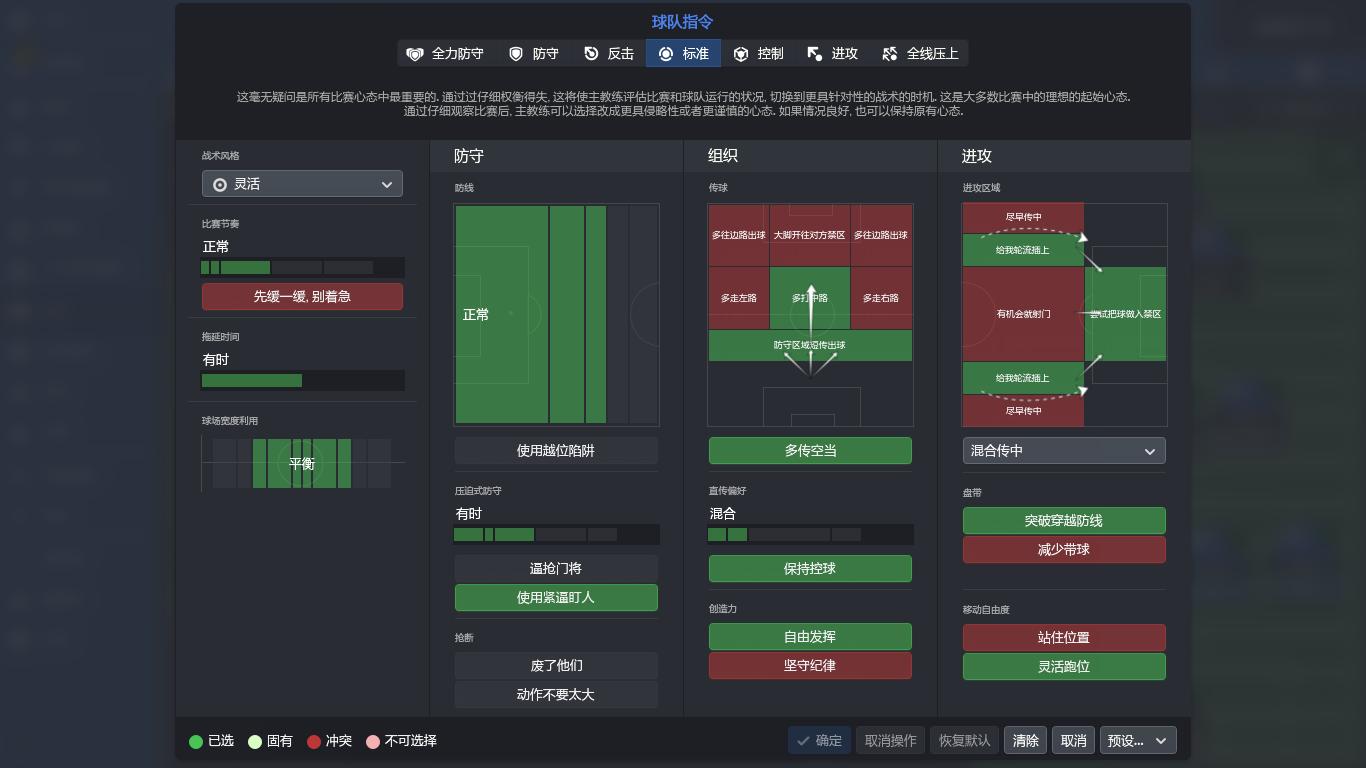The image size is (1366, 768).
Task: Select the 全线压上 mentality icon
Action: click(x=889, y=53)
